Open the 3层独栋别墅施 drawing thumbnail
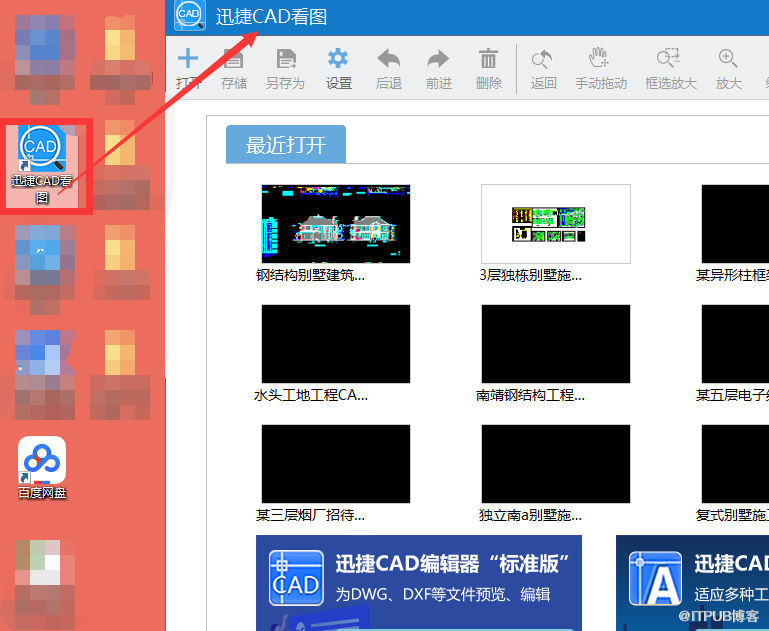 (556, 224)
